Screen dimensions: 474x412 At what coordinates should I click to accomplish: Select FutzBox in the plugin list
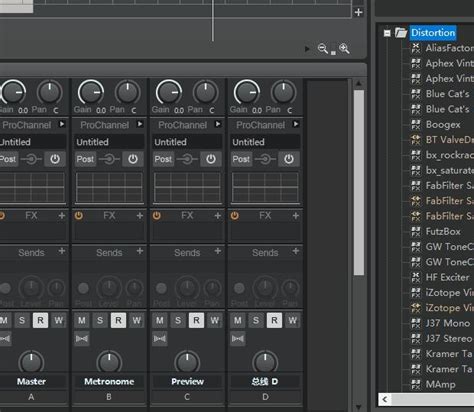click(x=443, y=231)
